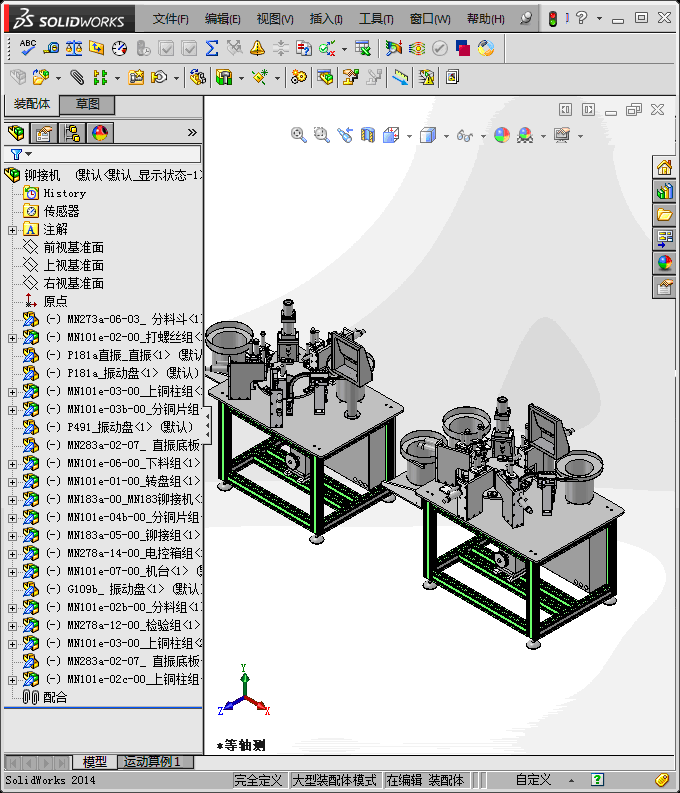Click the 大型装配体模式 status button

[x=335, y=780]
